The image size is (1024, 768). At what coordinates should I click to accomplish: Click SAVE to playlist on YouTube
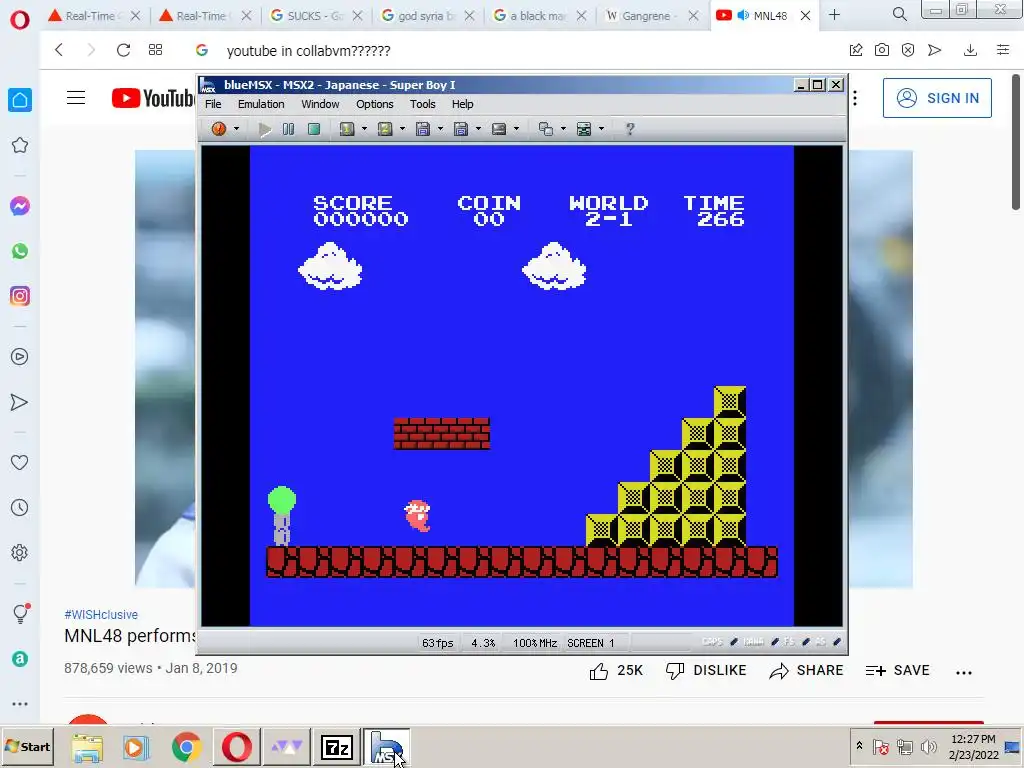point(897,671)
